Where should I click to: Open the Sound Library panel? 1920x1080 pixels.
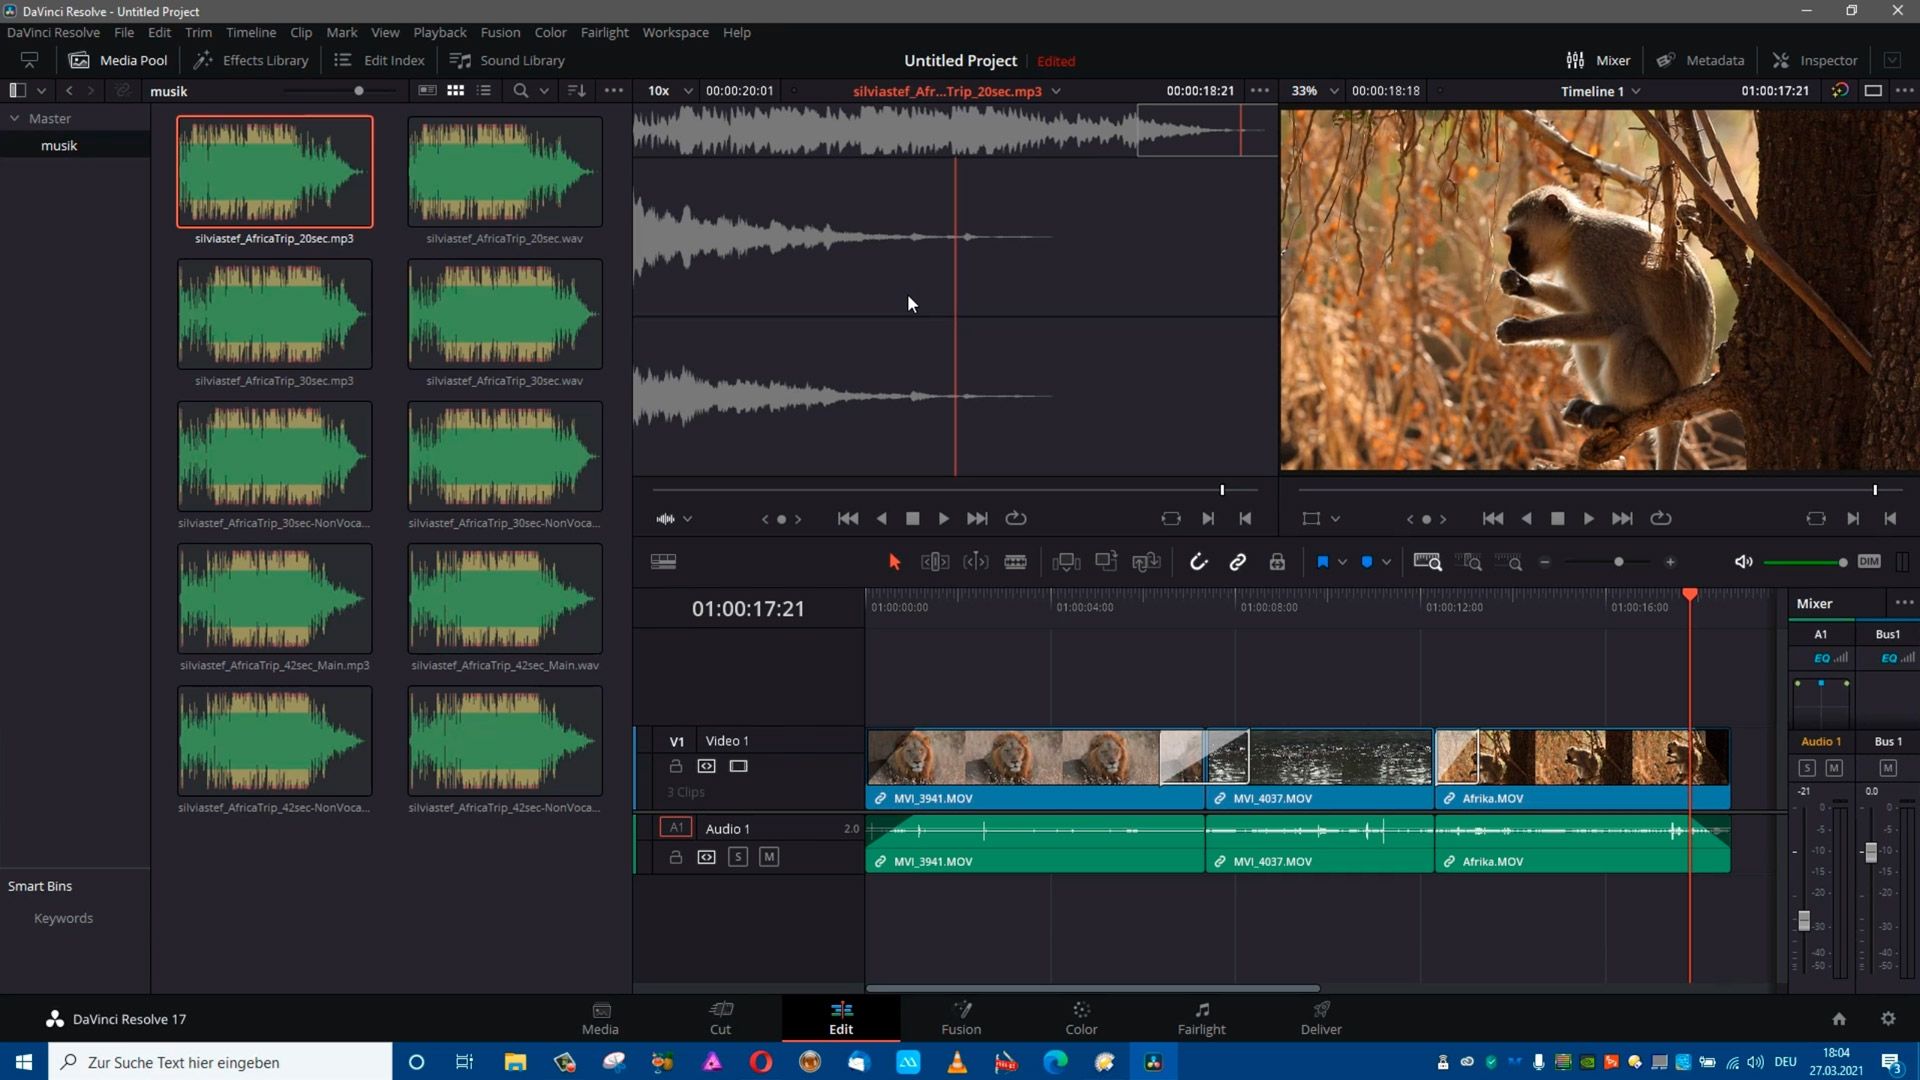[507, 60]
